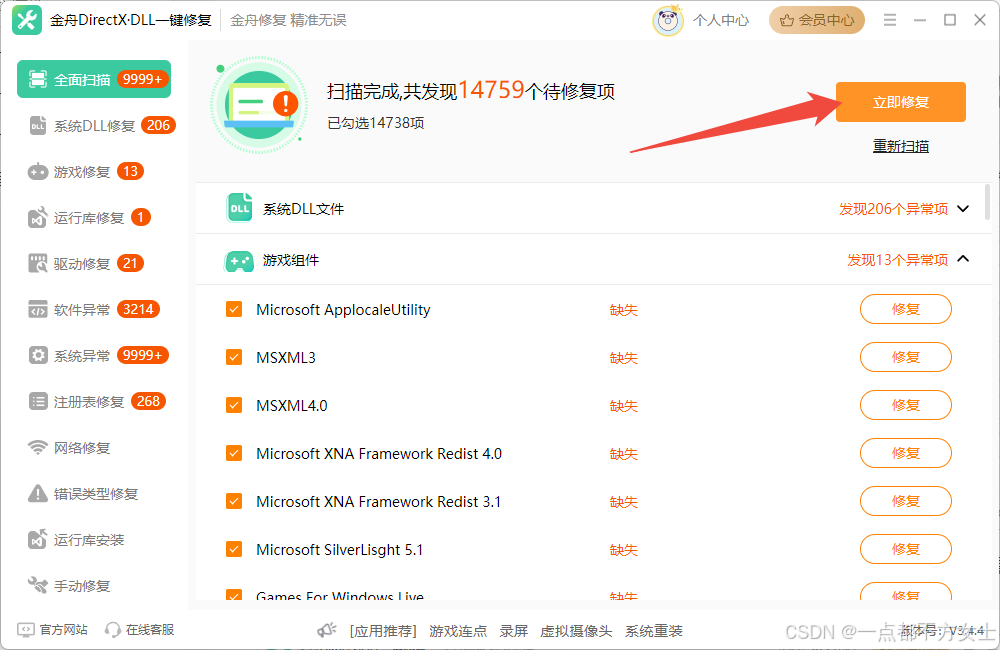Open 系统重装 tool
The height and width of the screenshot is (650, 1000).
[x=654, y=631]
